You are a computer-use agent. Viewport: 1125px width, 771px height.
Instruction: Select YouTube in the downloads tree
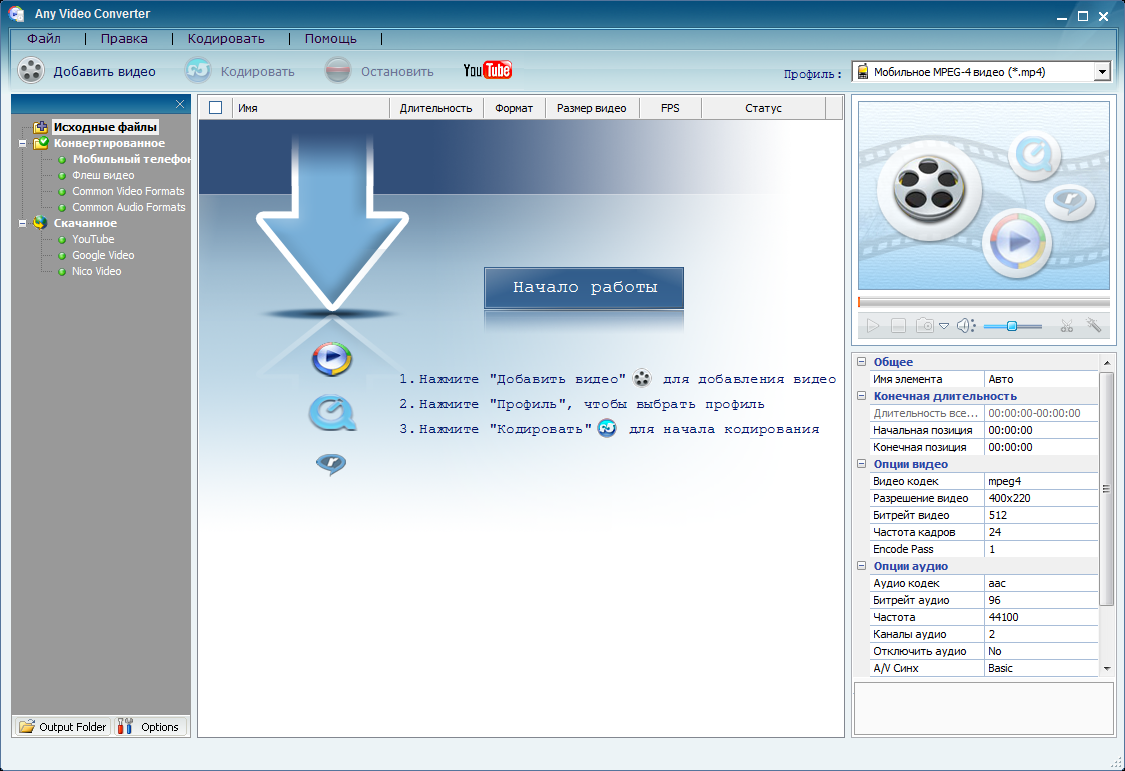click(x=93, y=239)
